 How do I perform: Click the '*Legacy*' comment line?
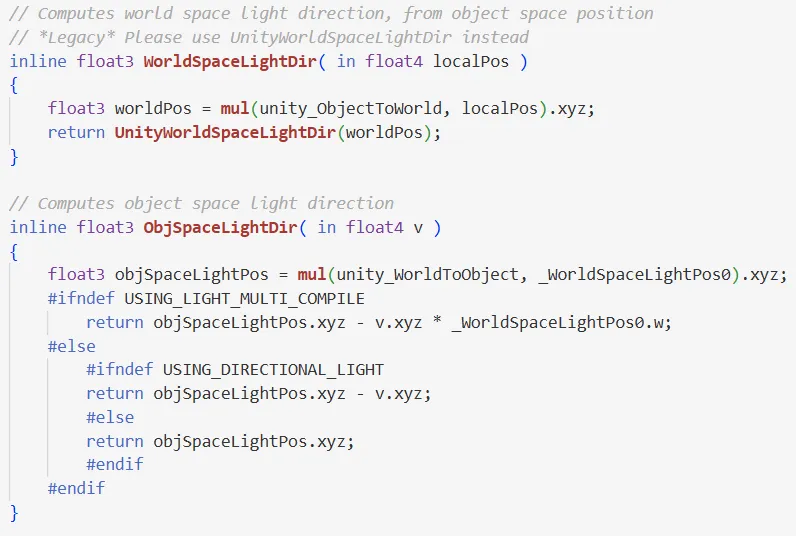point(269,37)
